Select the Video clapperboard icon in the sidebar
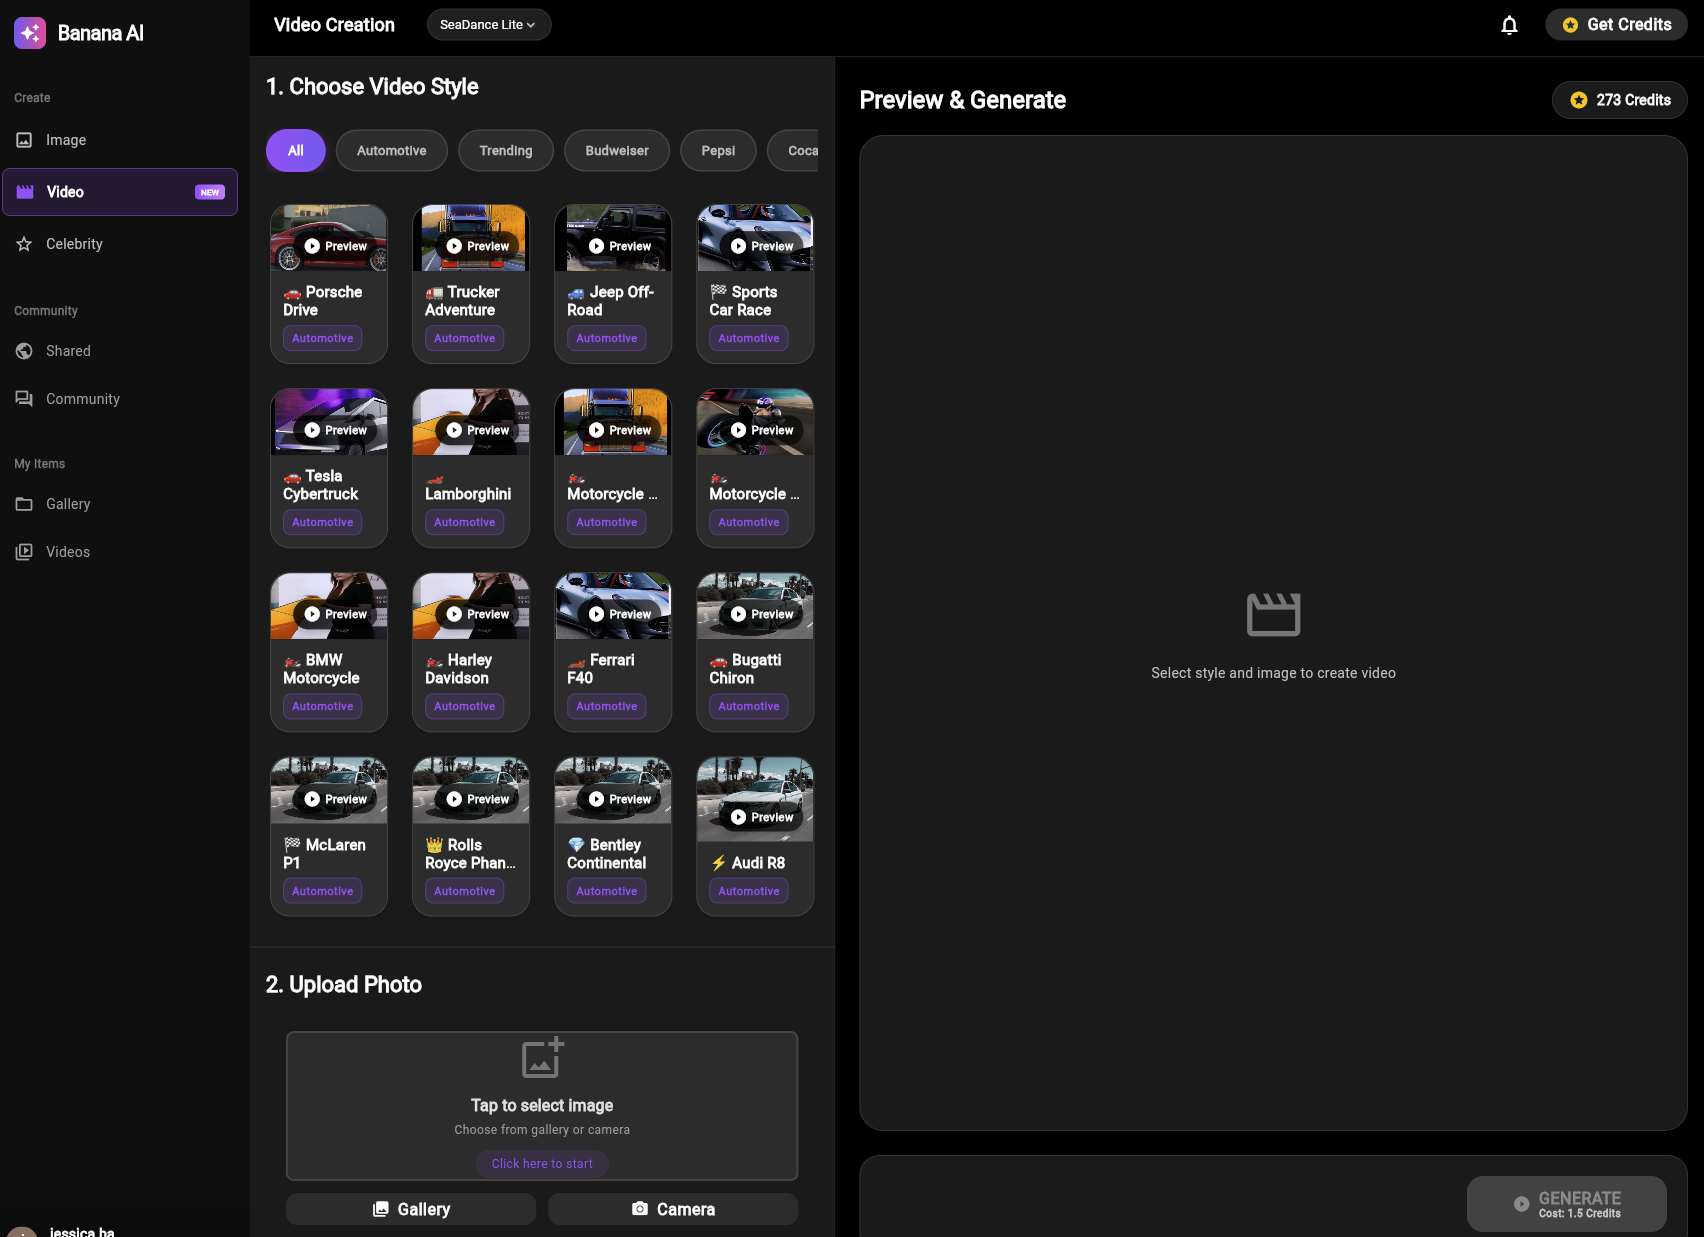This screenshot has height=1237, width=1704. [x=25, y=192]
